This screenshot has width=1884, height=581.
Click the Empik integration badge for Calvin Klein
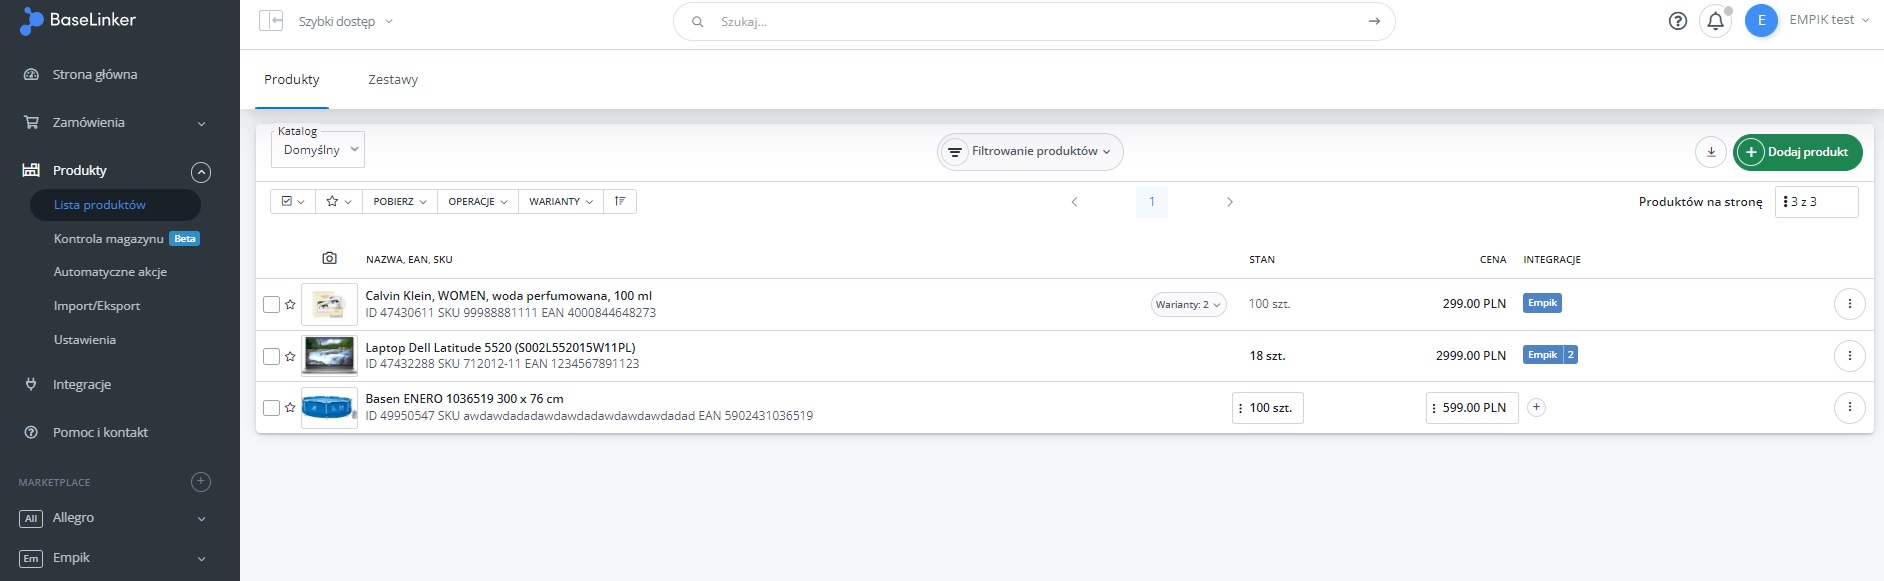tap(1542, 303)
